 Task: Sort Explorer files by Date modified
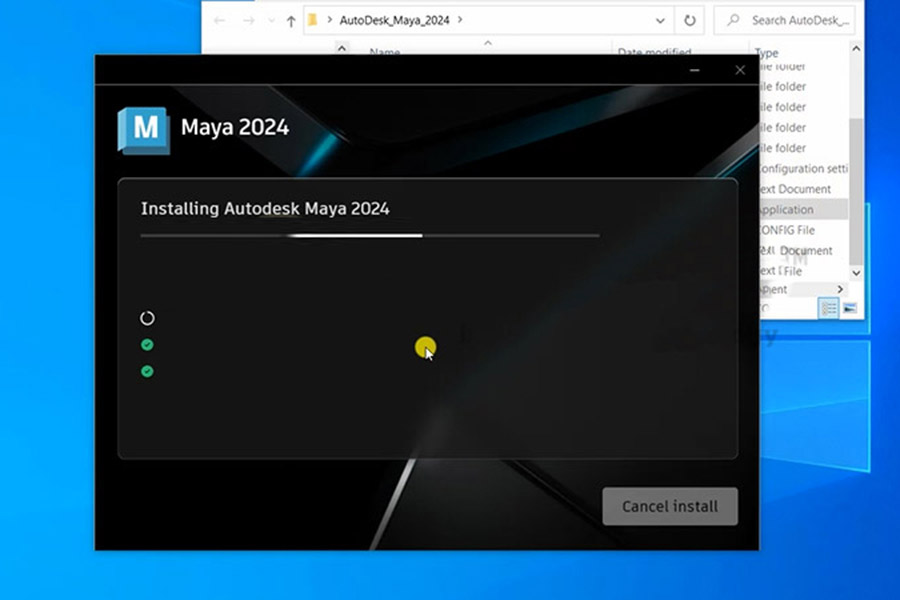(654, 52)
